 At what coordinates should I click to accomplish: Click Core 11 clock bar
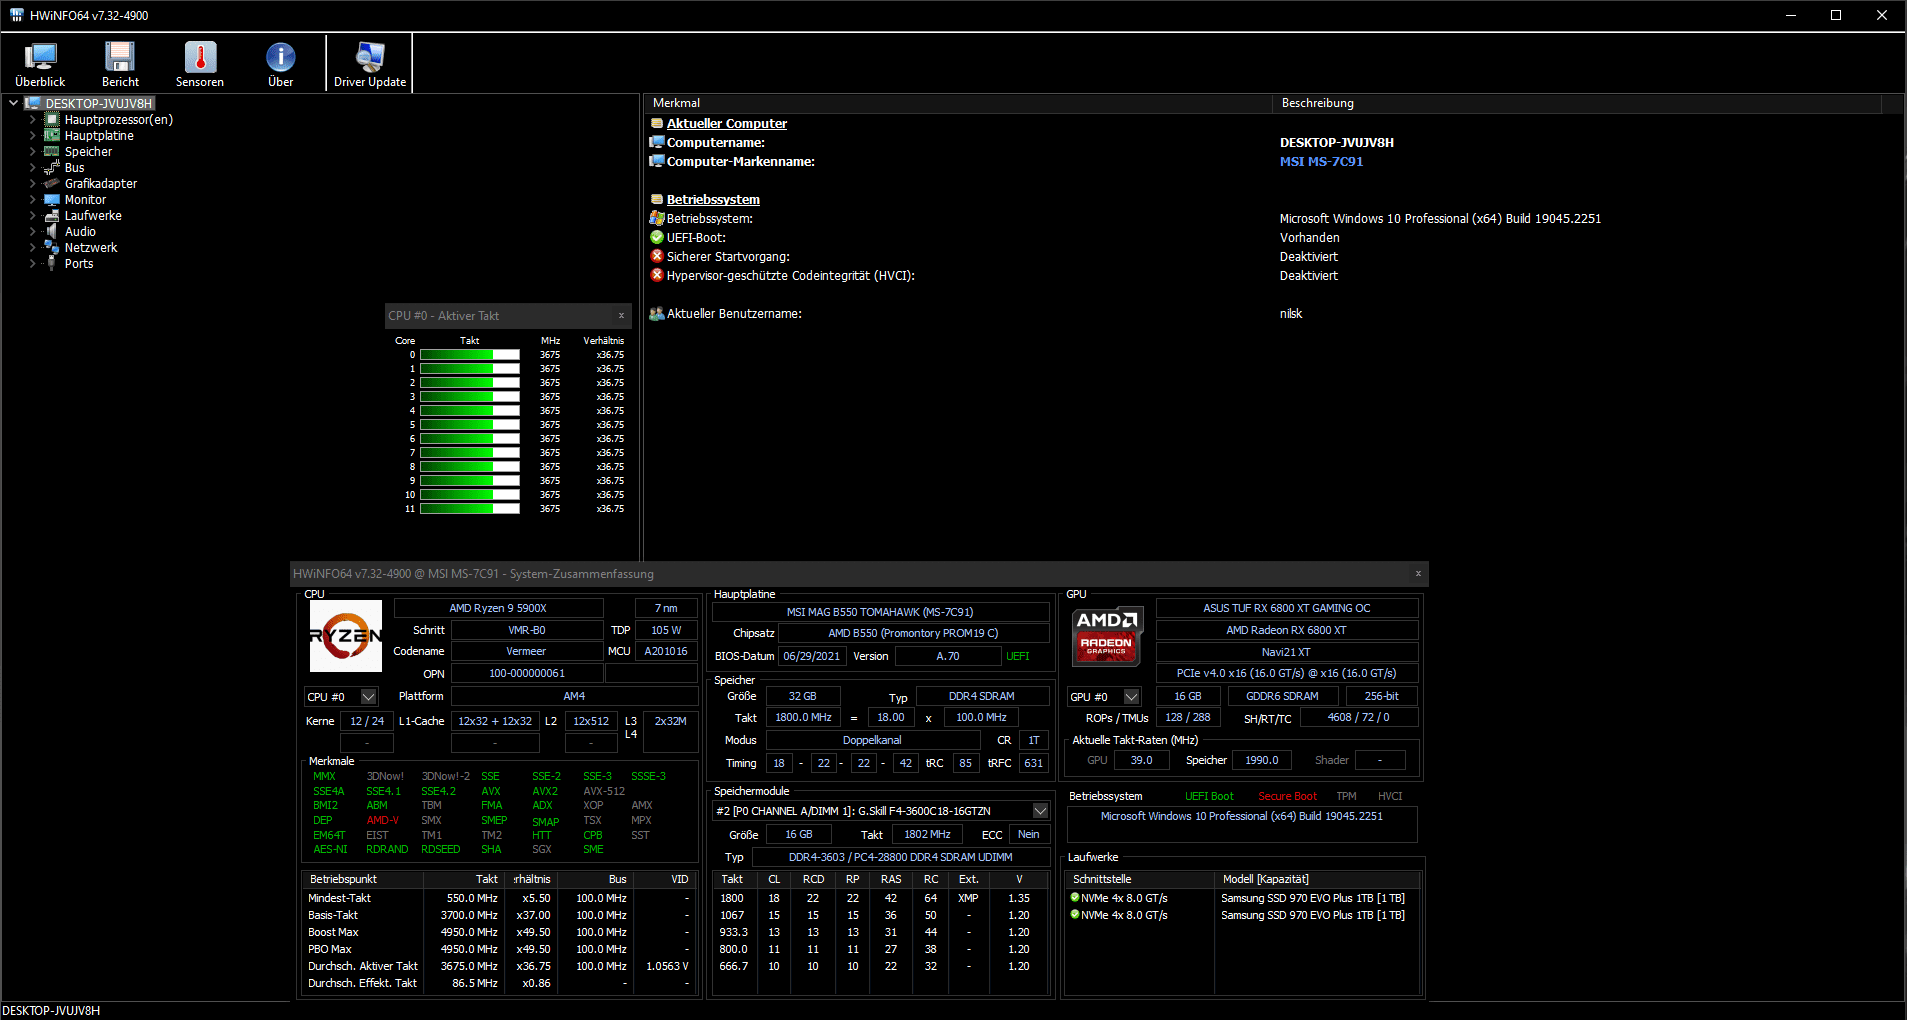click(x=470, y=509)
